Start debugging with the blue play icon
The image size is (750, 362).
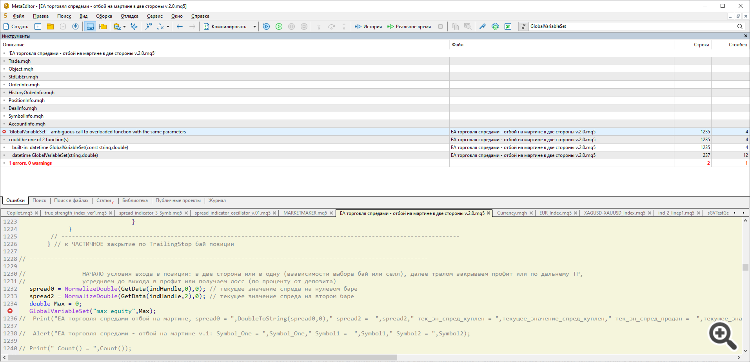[267, 27]
